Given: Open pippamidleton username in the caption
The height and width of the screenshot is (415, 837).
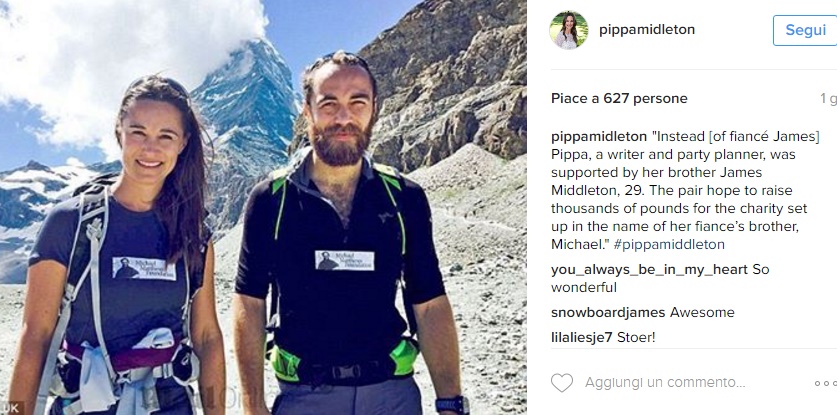Looking at the screenshot, I should tap(598, 137).
